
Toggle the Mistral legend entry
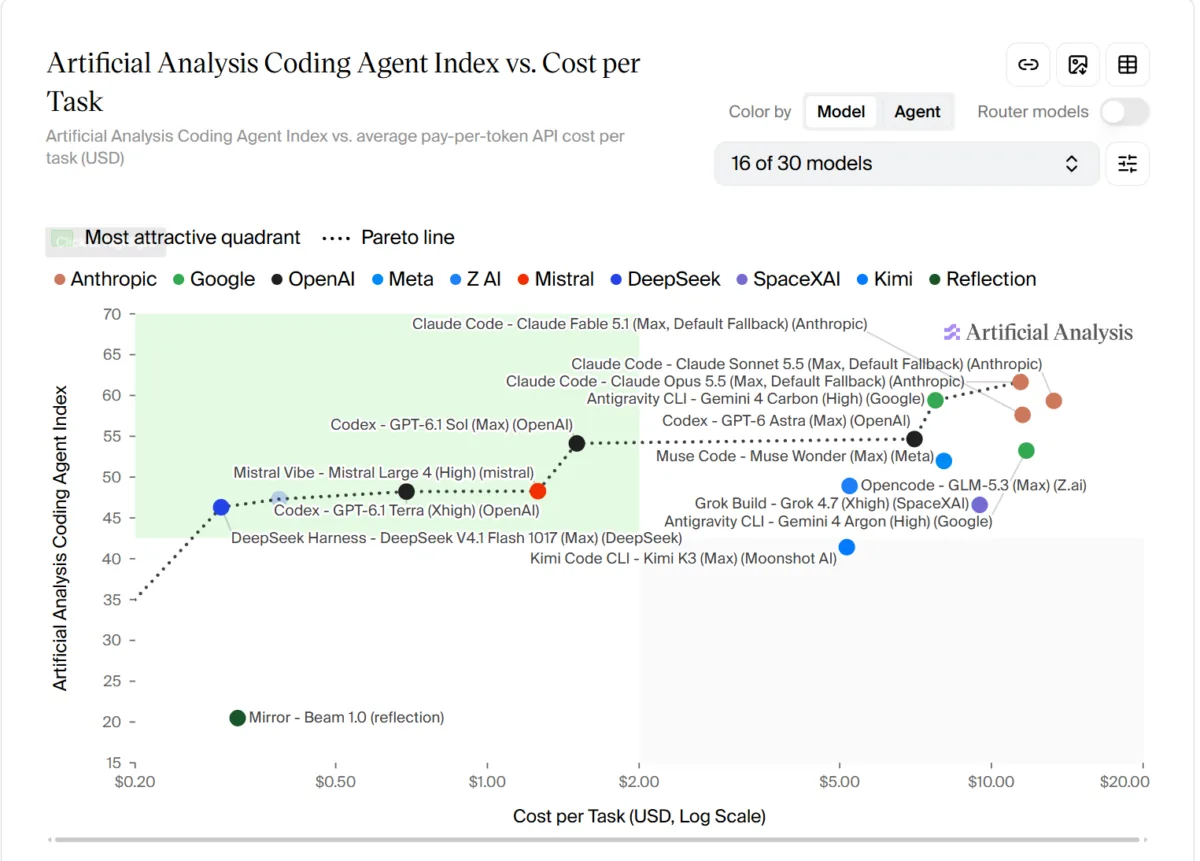pos(555,279)
